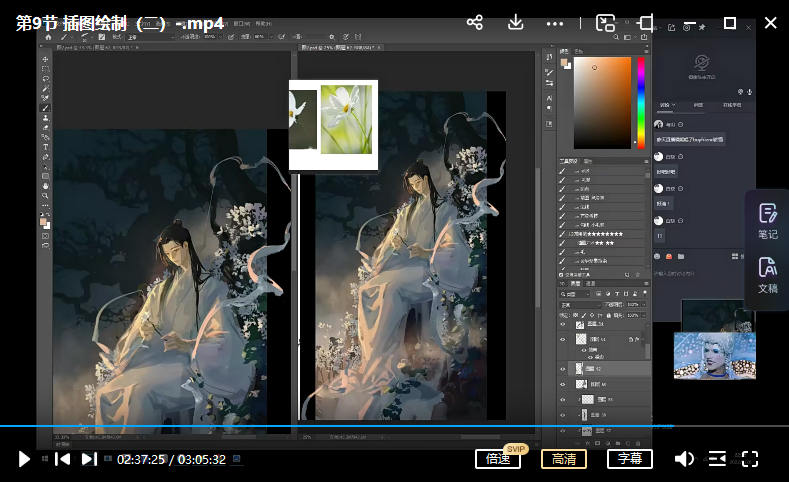This screenshot has width=789, height=482.
Task: Skip to the next video
Action: click(89, 459)
